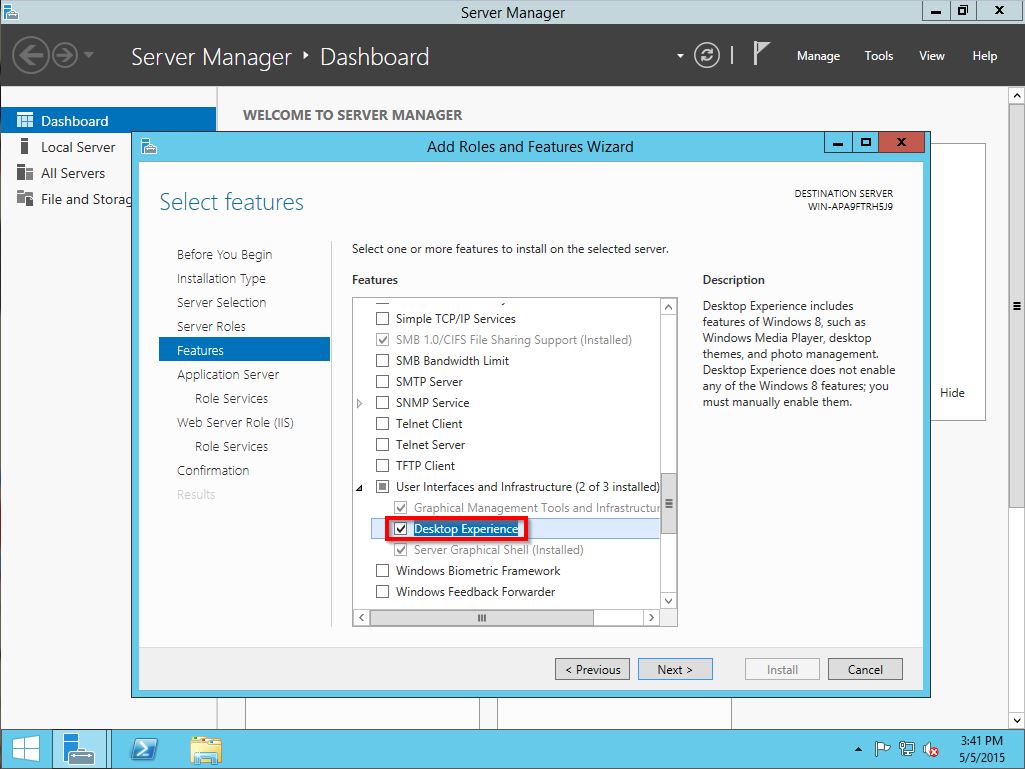Click the back navigation arrow

pyautogui.click(x=30, y=56)
